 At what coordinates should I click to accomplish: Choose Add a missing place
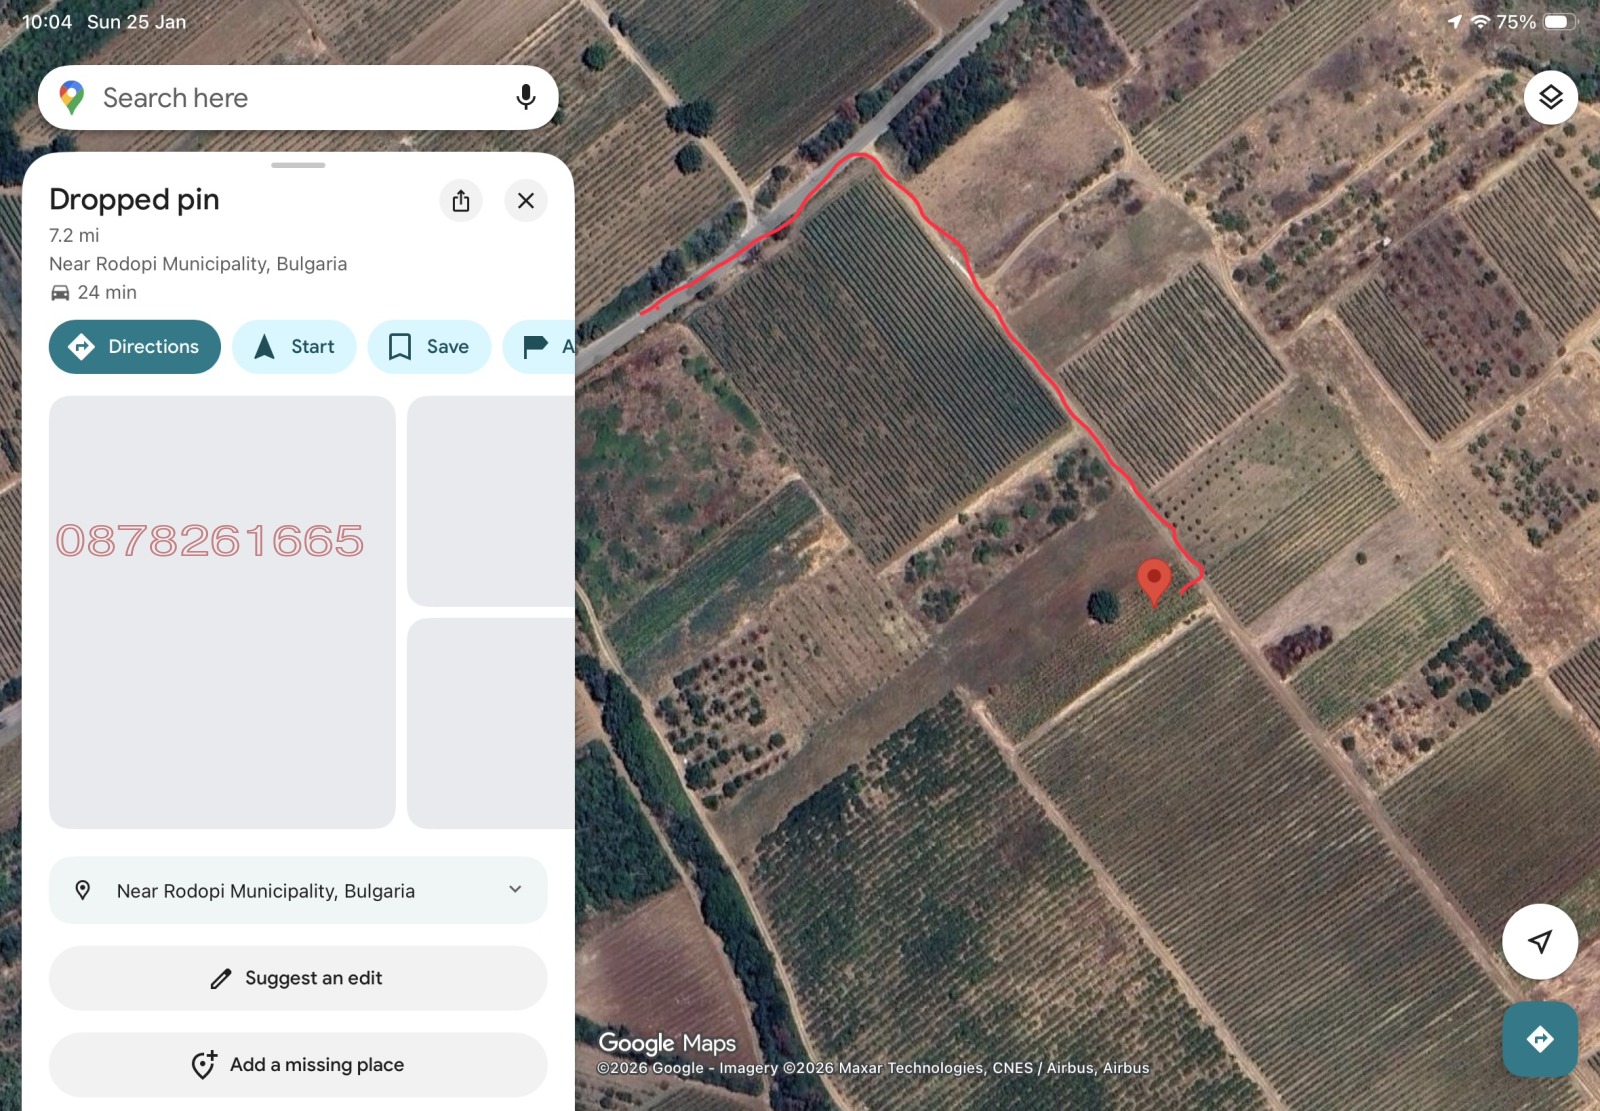pyautogui.click(x=298, y=1065)
